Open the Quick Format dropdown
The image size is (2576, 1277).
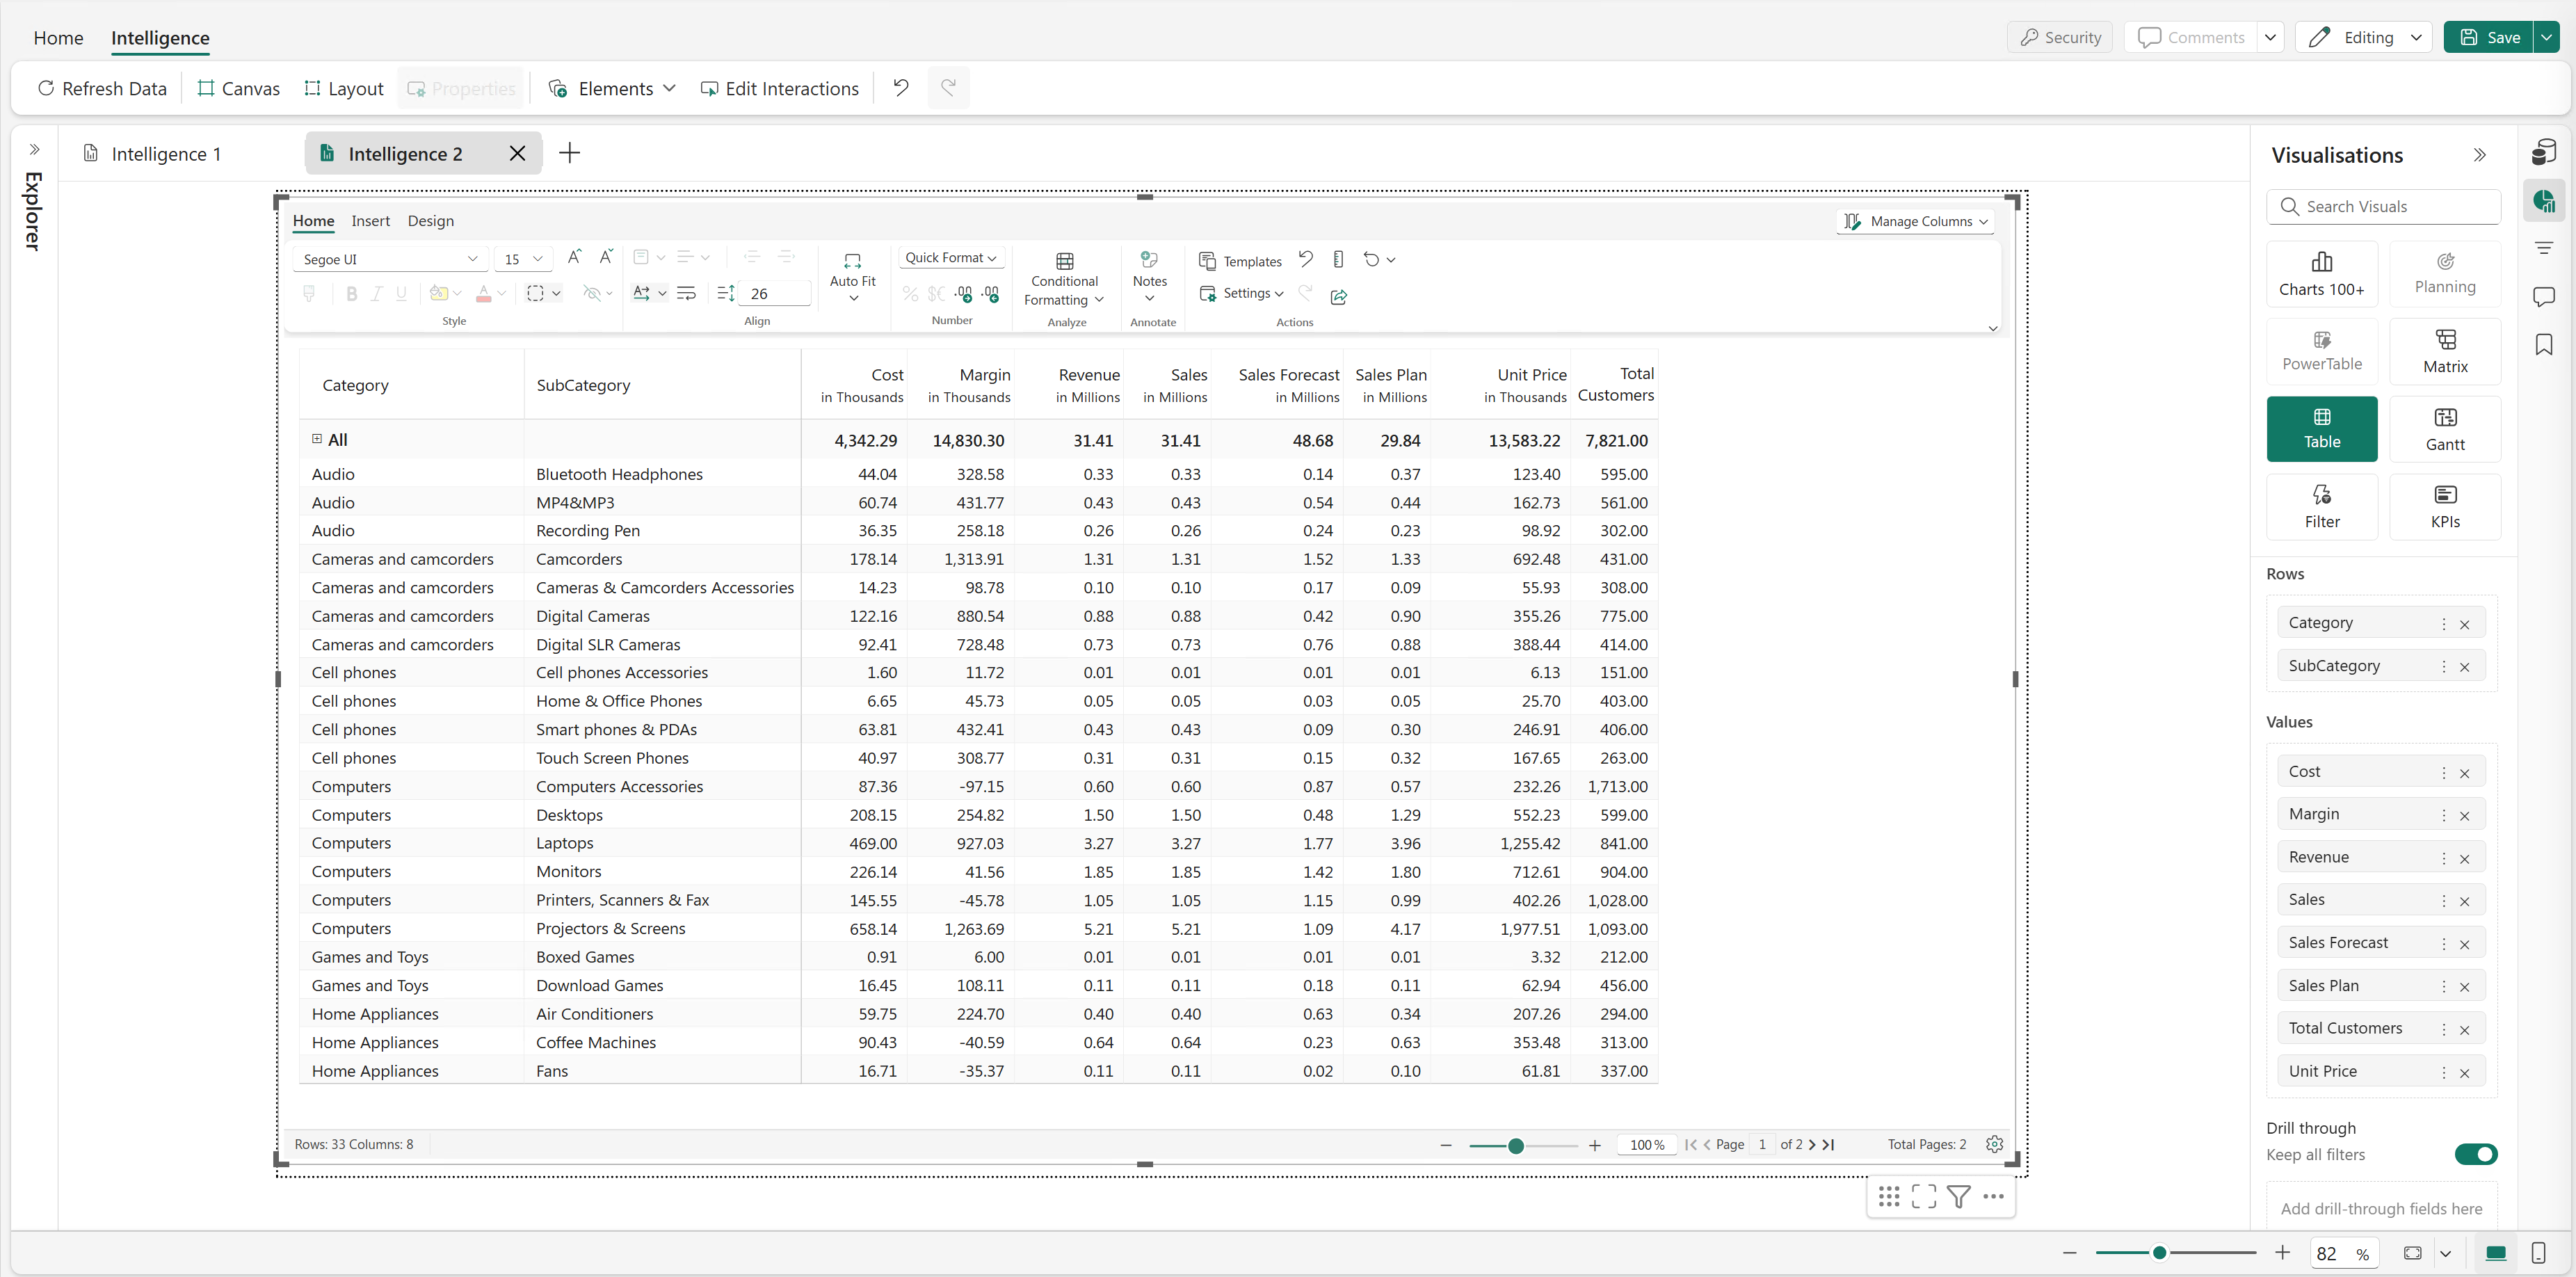(x=950, y=257)
